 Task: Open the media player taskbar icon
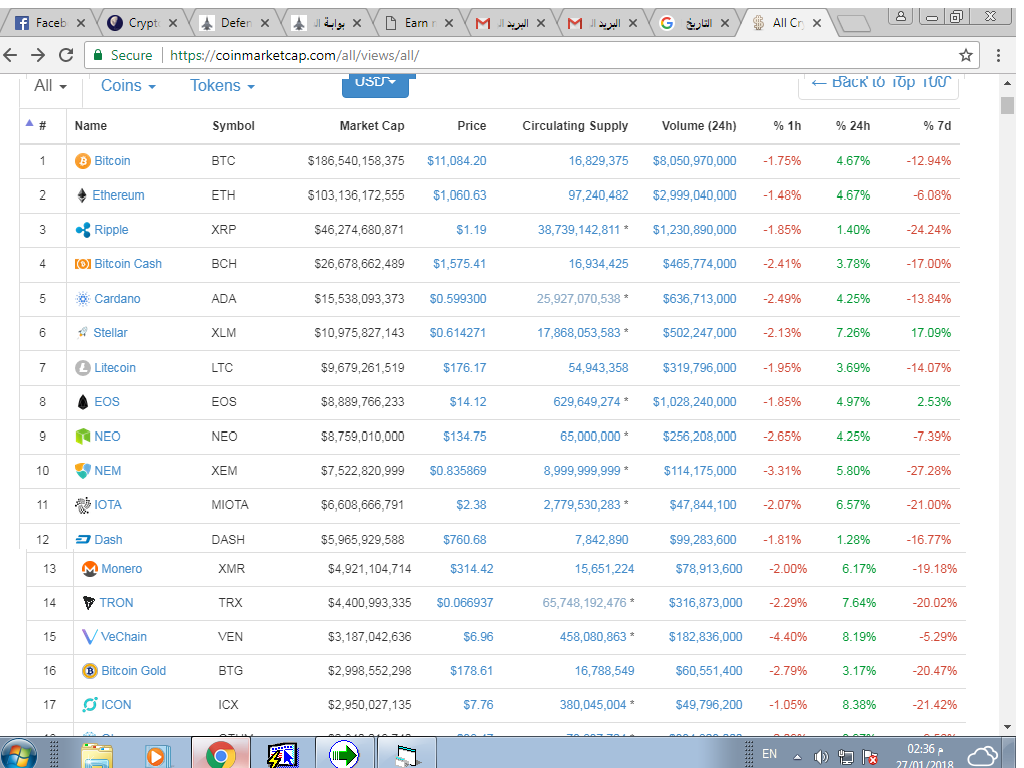[x=155, y=755]
